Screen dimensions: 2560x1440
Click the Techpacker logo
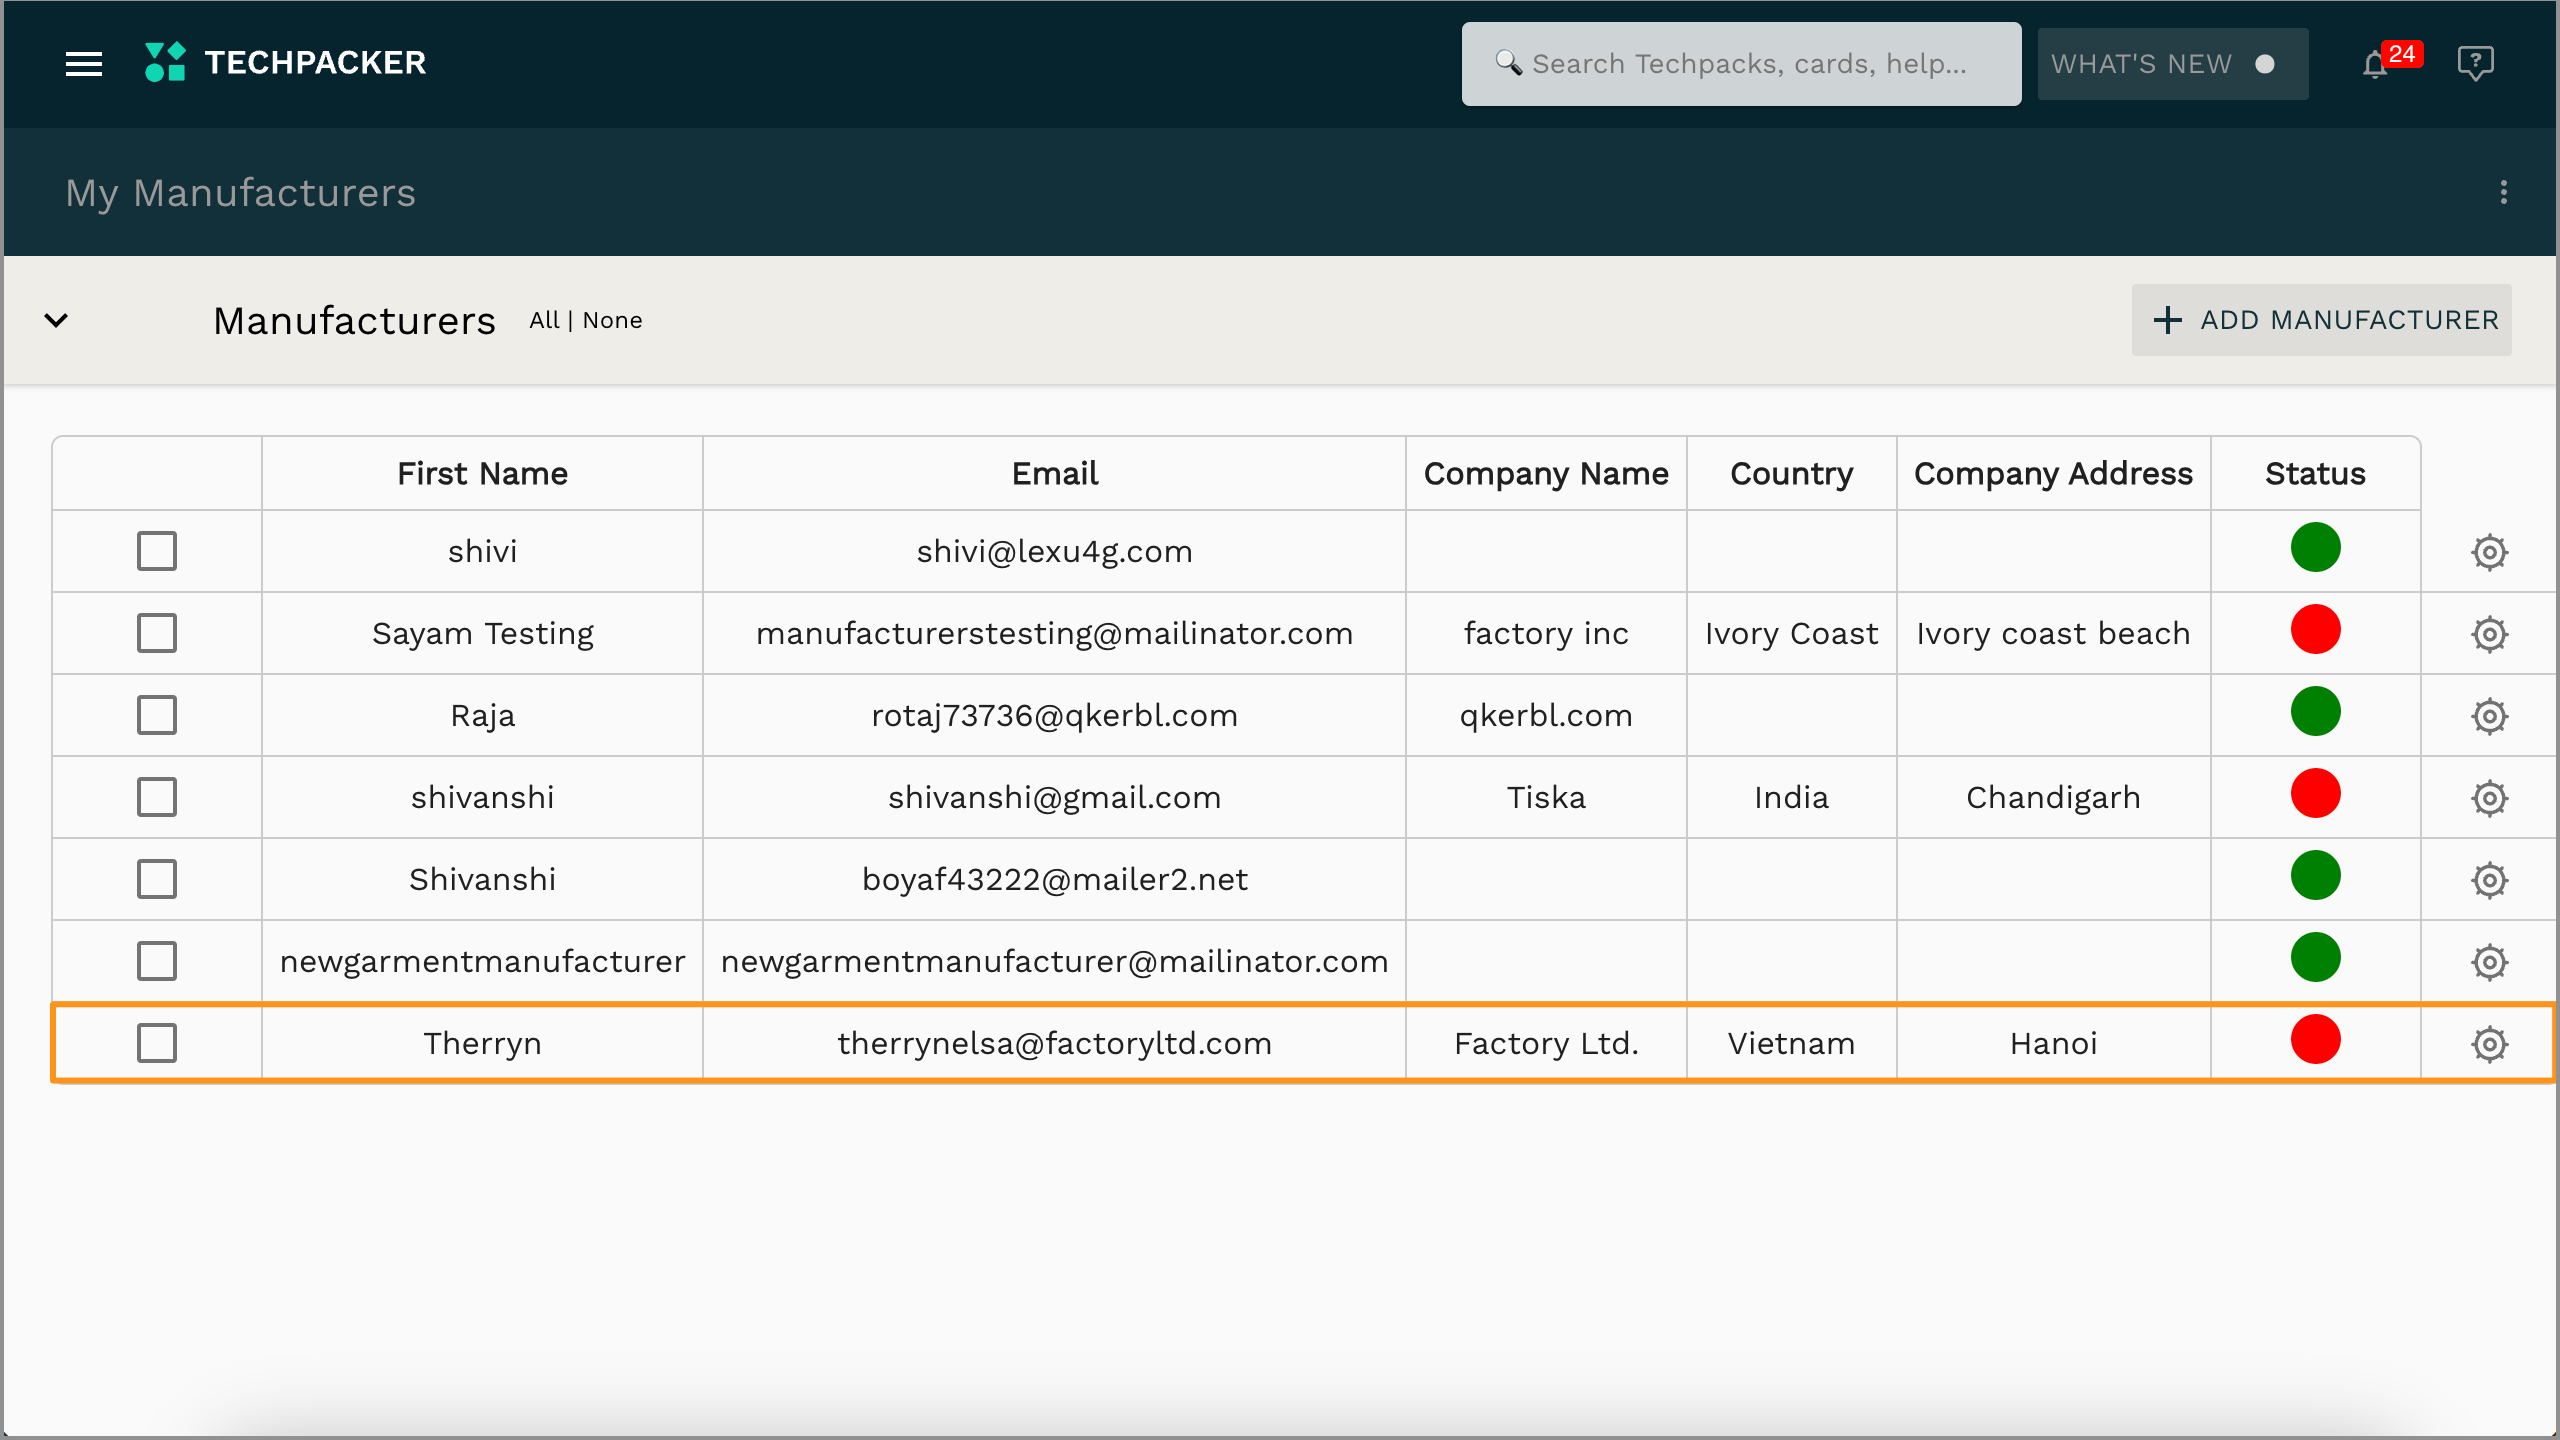[285, 62]
